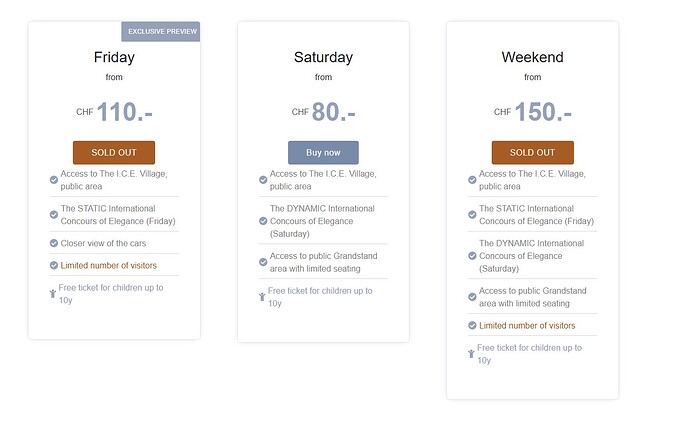
Task: Click the Friday SOLD OUT button
Action: pos(114,152)
